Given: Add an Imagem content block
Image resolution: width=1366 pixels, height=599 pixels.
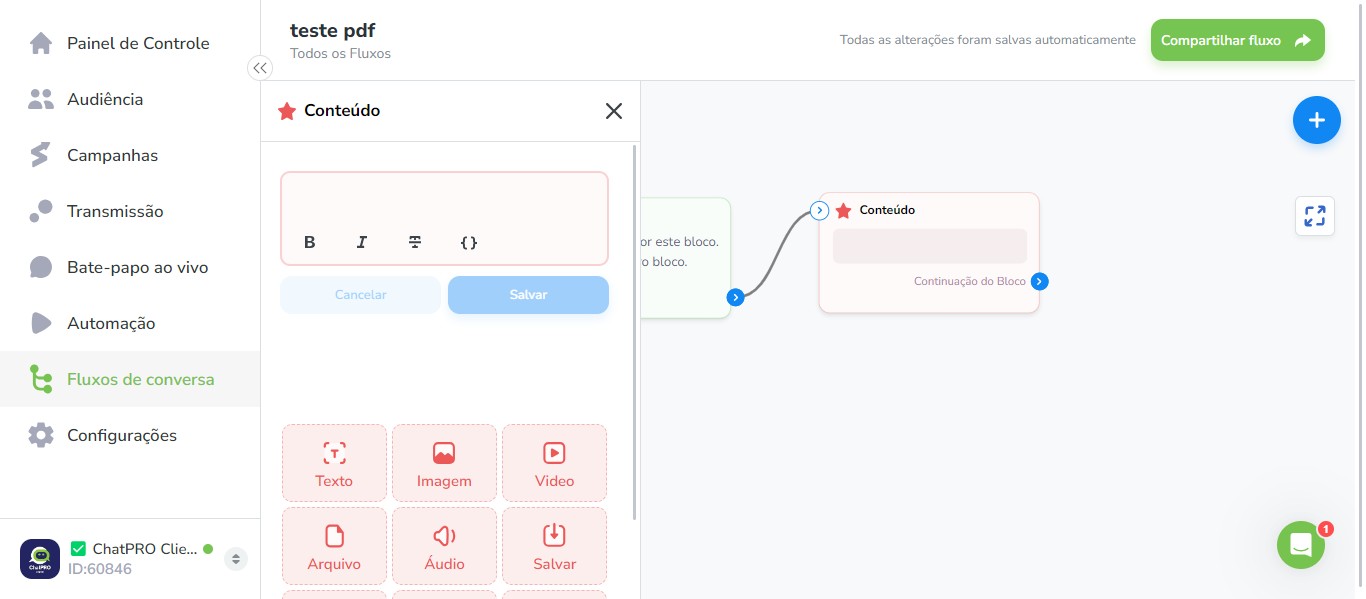Looking at the screenshot, I should pyautogui.click(x=444, y=463).
